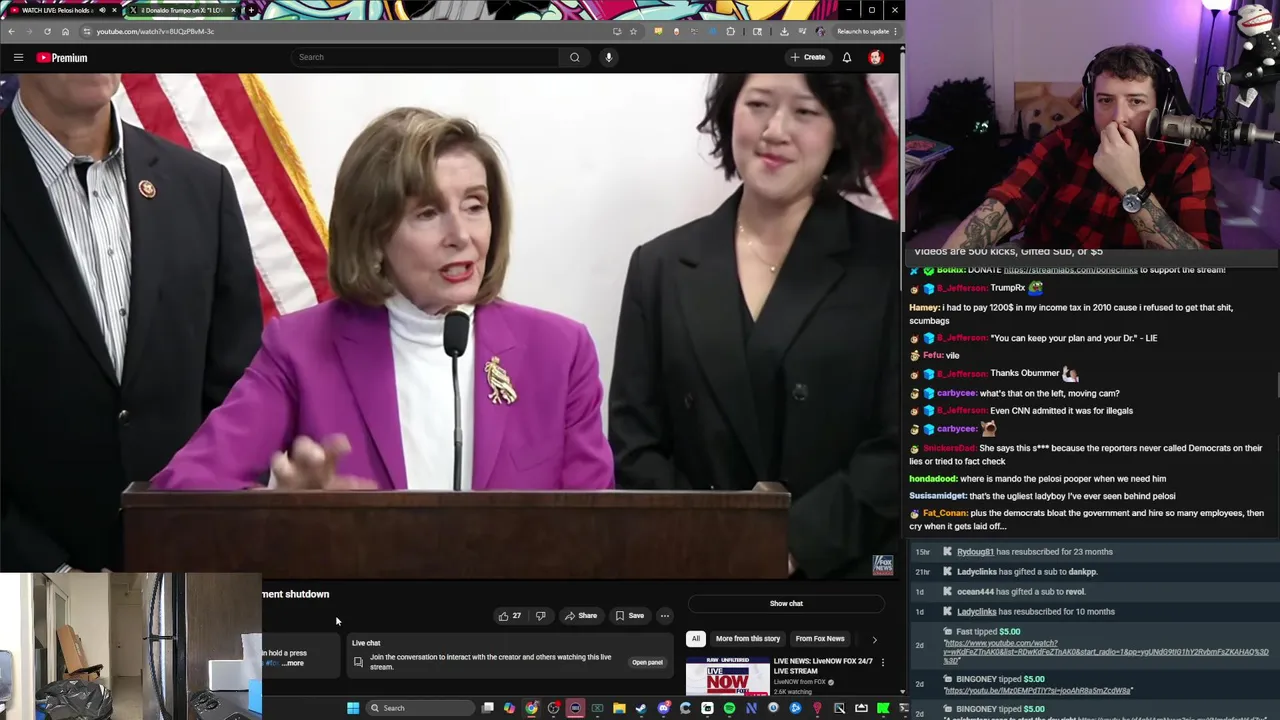
Task: Switch to the Pelosi WATCH LIVE tab
Action: [62, 10]
